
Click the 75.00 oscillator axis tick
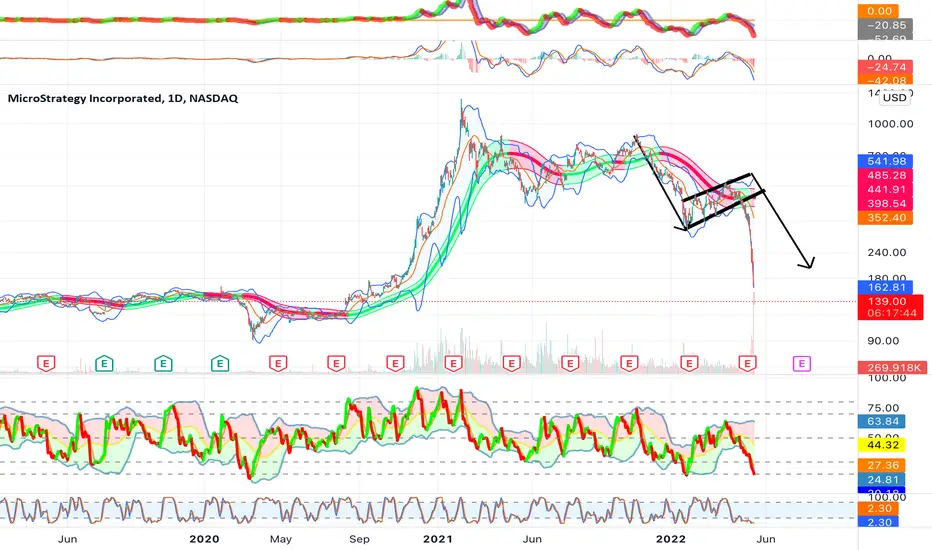tap(883, 408)
